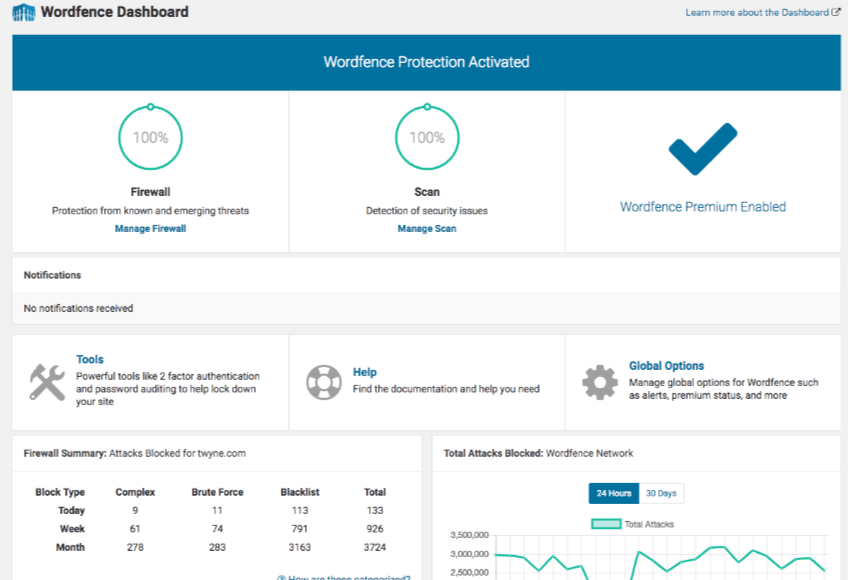Click the Total column header
This screenshot has height=580, width=848.
tap(375, 492)
